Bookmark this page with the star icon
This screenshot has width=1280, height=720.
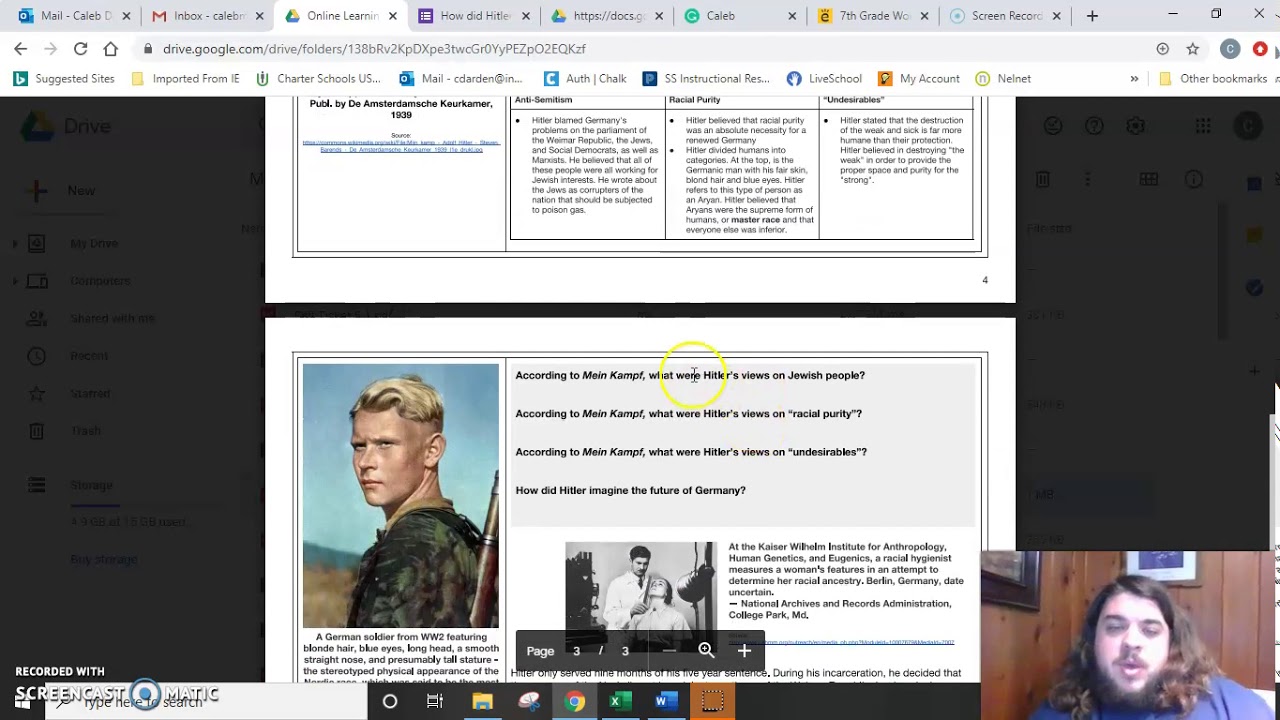(x=1192, y=48)
